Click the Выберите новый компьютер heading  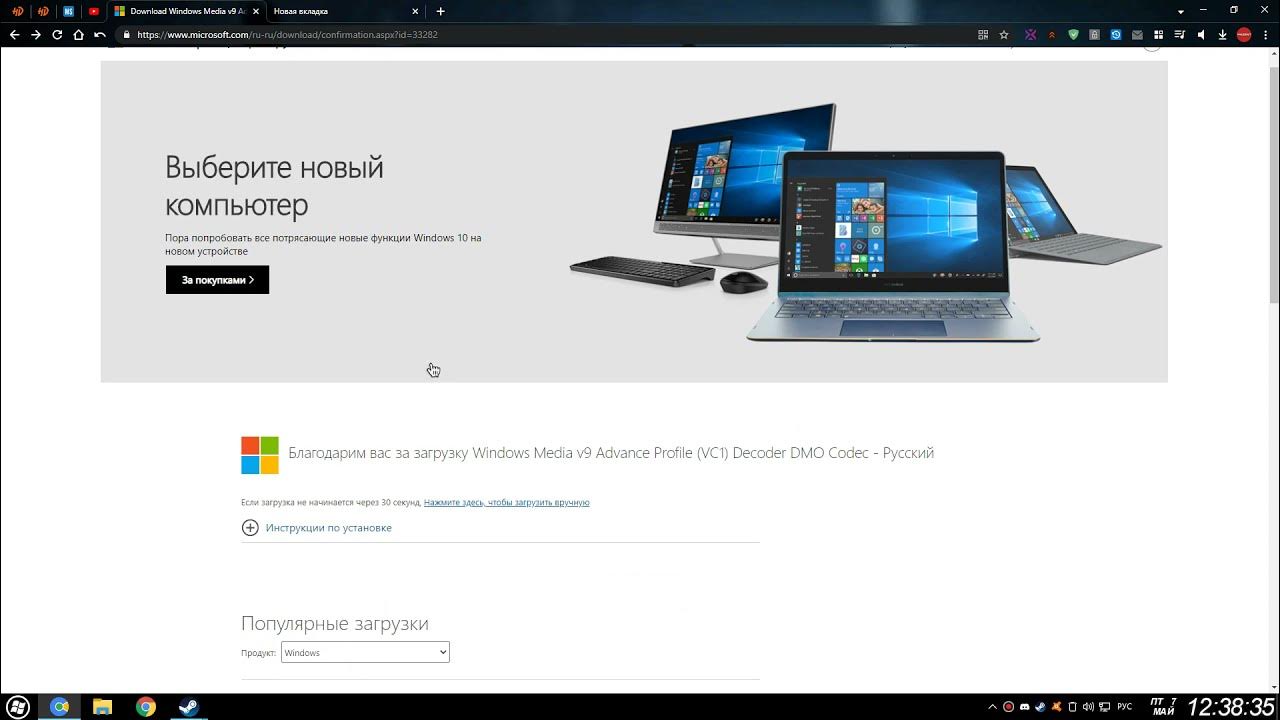(x=274, y=186)
